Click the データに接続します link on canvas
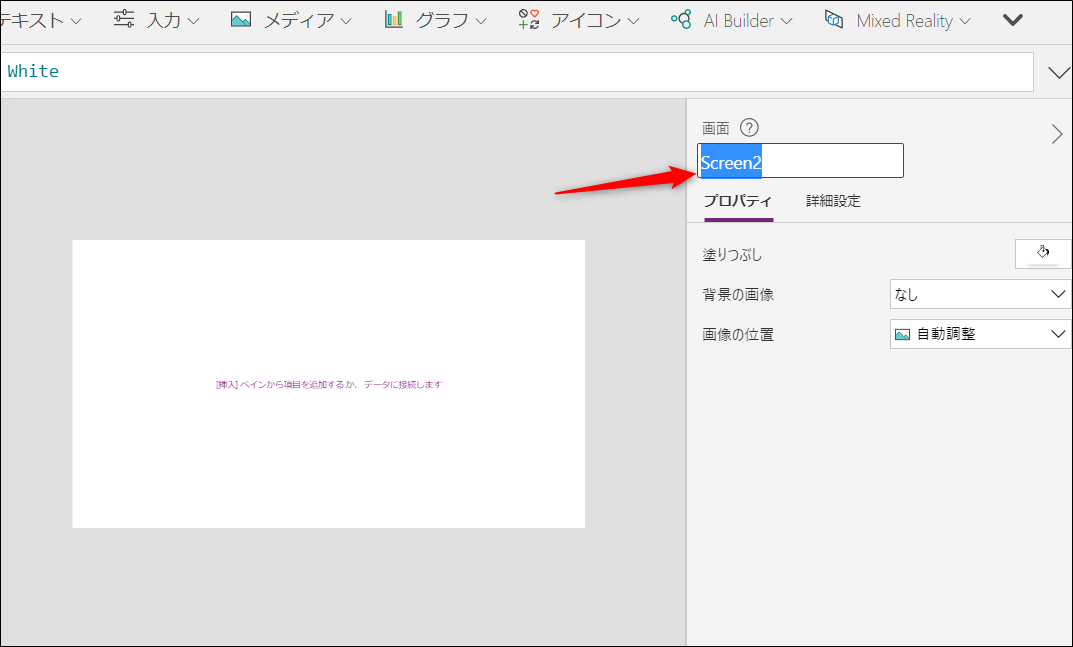Image resolution: width=1073 pixels, height=647 pixels. point(403,385)
